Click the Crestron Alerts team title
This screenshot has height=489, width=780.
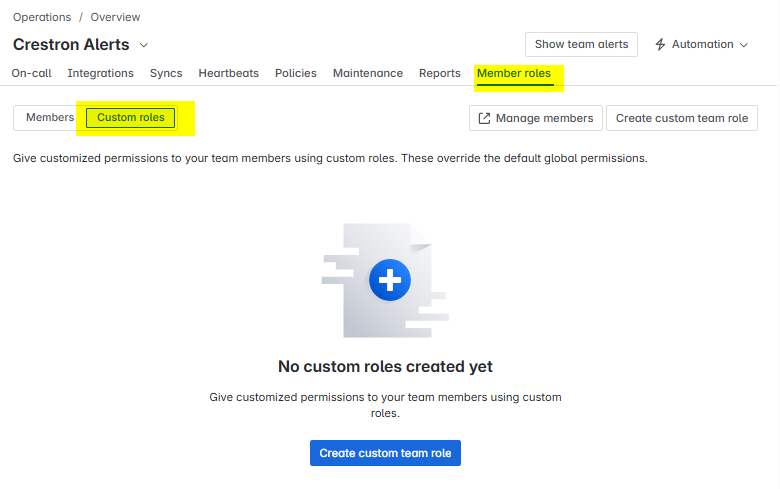coord(71,45)
